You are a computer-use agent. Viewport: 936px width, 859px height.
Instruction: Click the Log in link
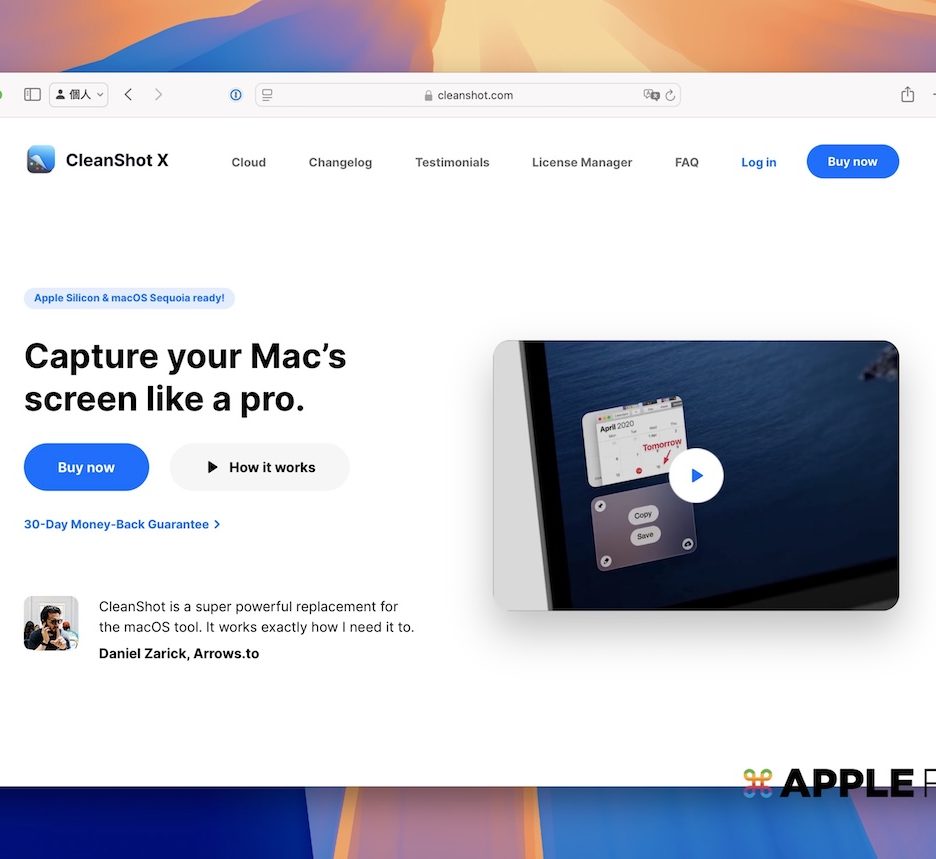[x=758, y=162]
